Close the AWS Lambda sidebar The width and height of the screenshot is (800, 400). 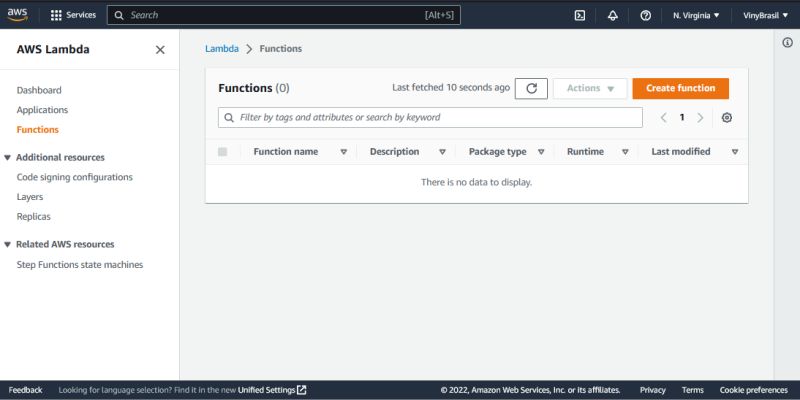point(160,49)
